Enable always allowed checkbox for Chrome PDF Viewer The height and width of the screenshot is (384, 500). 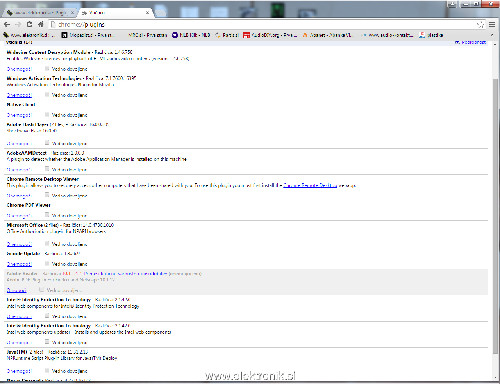pos(47,215)
